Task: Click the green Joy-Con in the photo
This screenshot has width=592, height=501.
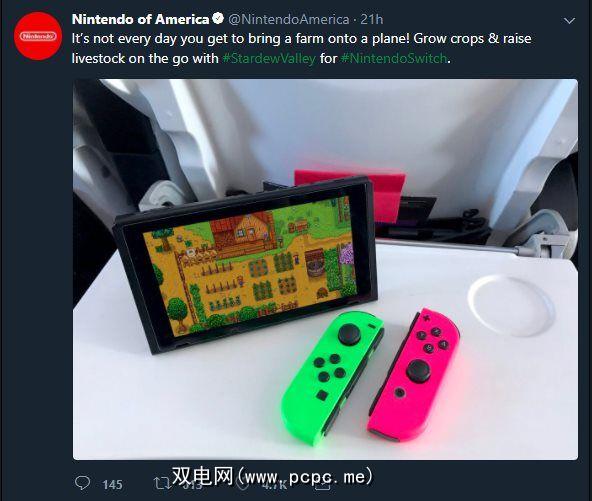Action: pyautogui.click(x=332, y=377)
